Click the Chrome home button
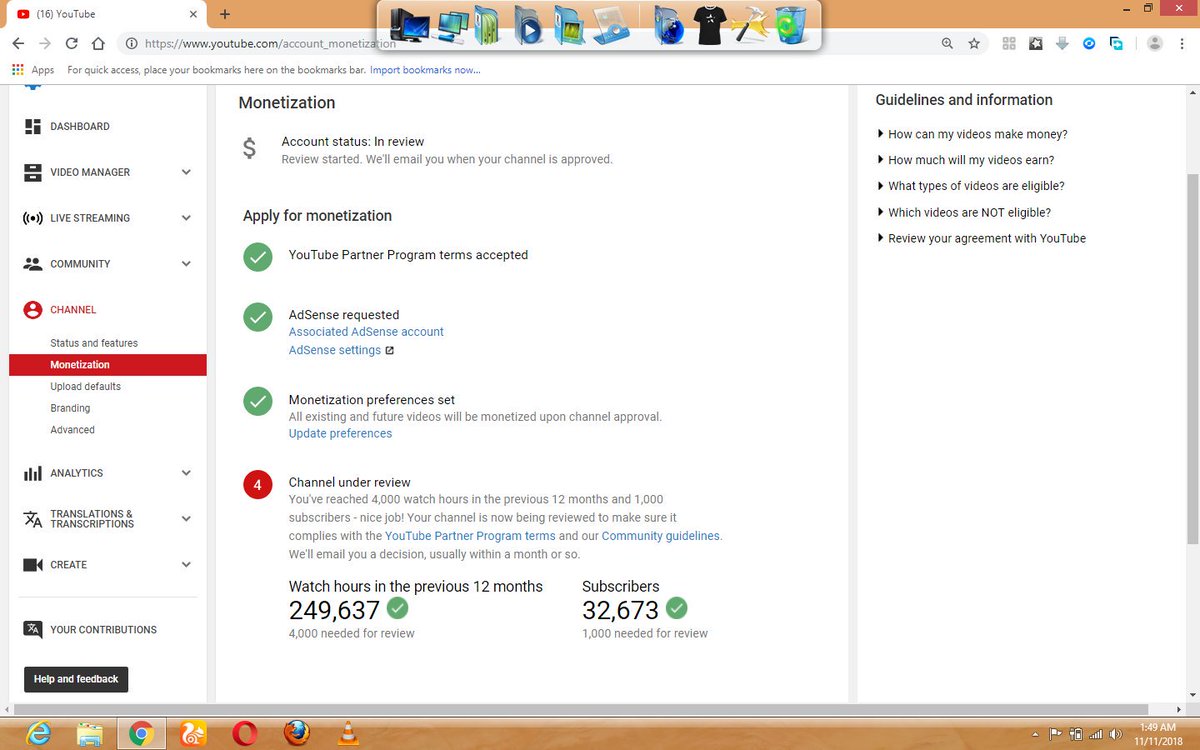Viewport: 1200px width, 750px height. tap(98, 44)
